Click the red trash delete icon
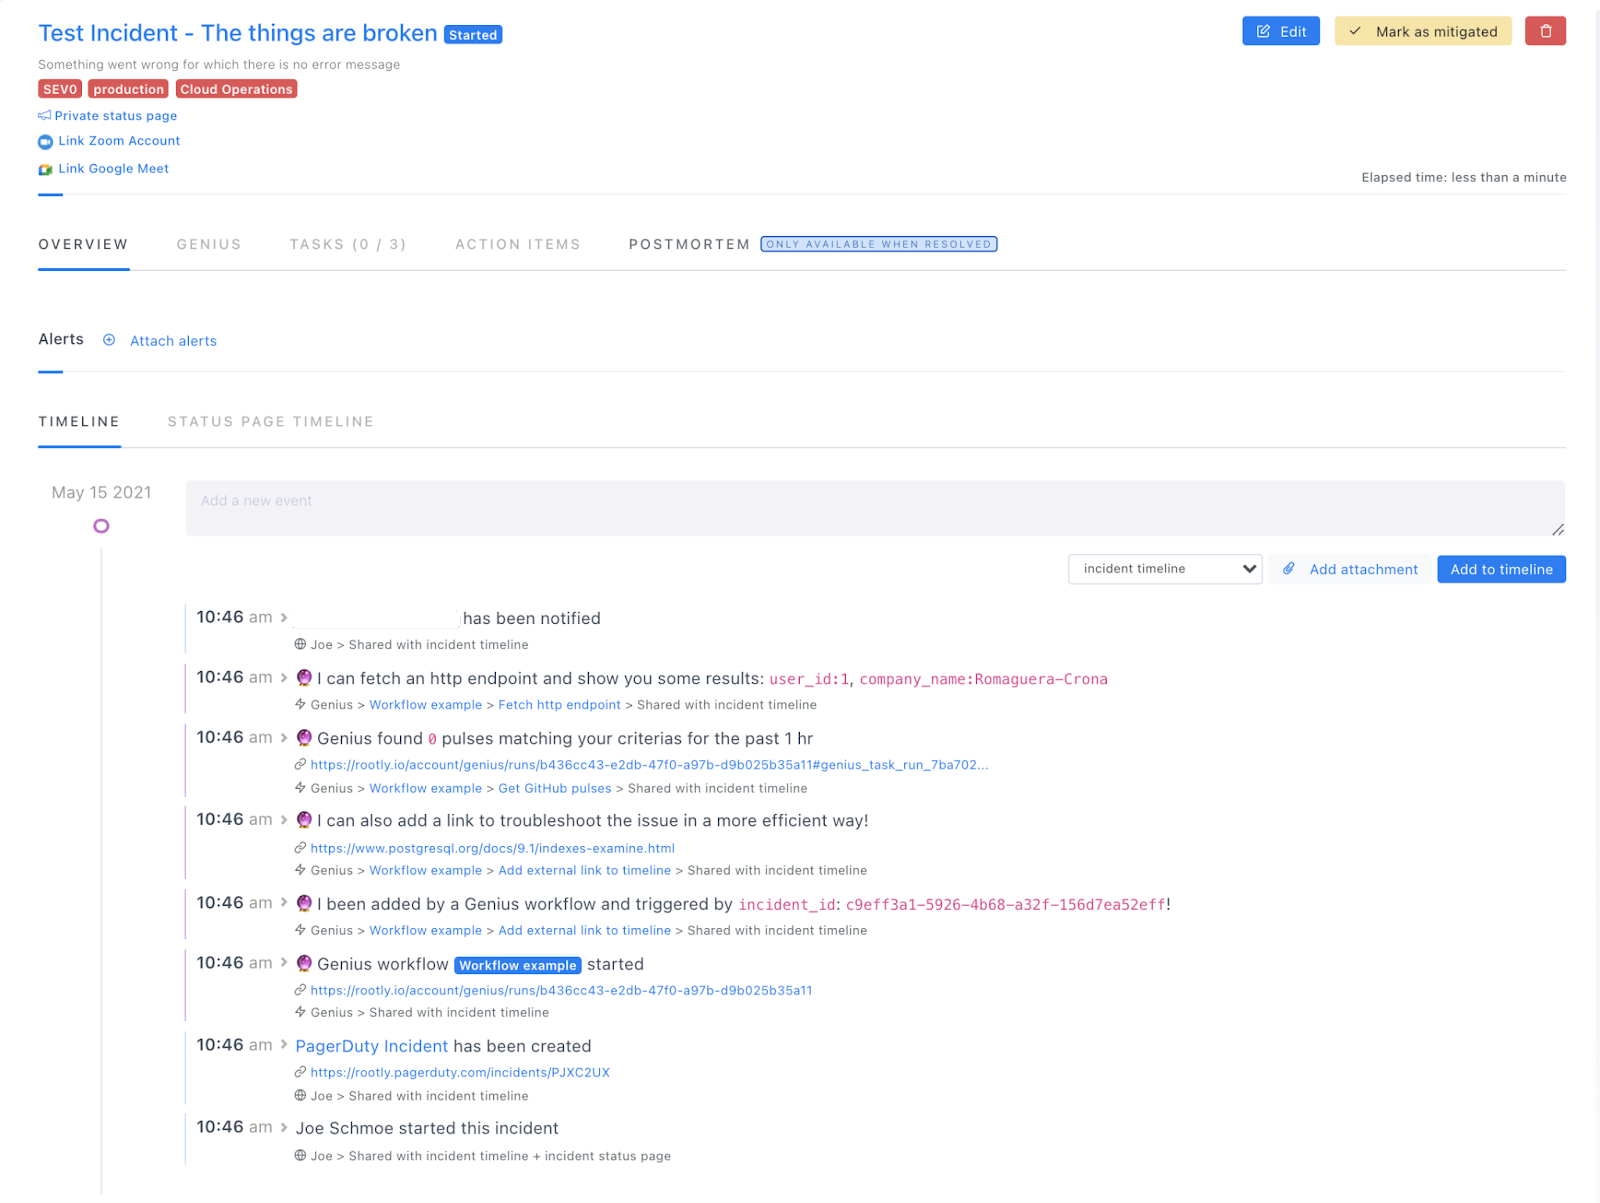1600x1203 pixels. pos(1545,31)
